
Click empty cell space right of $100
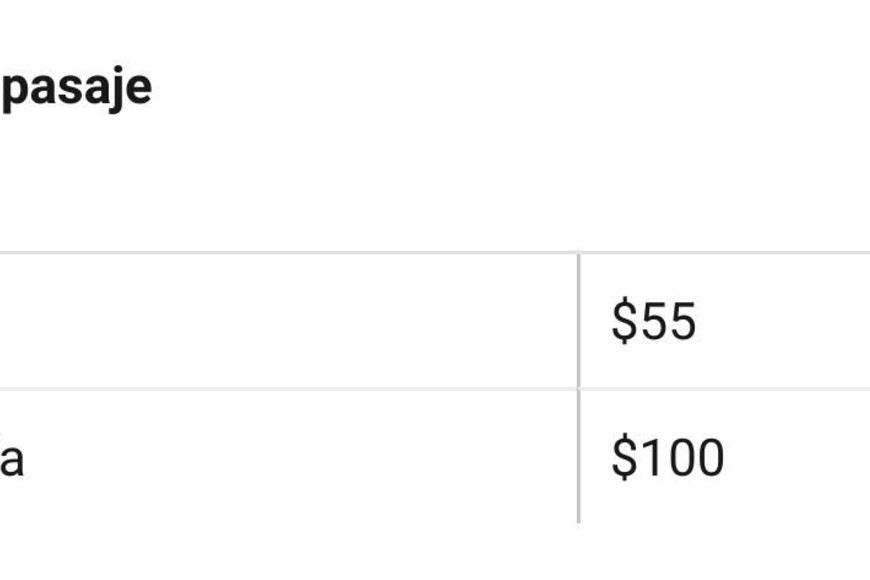(x=800, y=458)
